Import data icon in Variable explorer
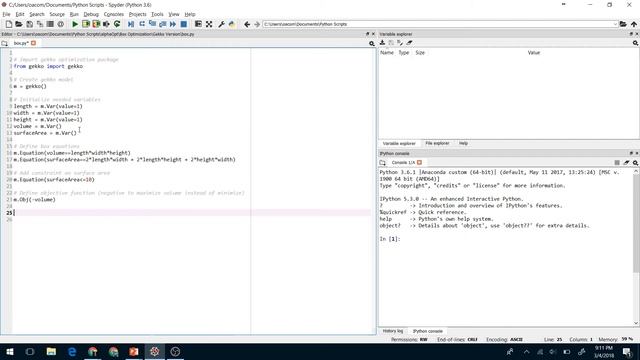Screen dimensions: 640x360 tap(382, 43)
